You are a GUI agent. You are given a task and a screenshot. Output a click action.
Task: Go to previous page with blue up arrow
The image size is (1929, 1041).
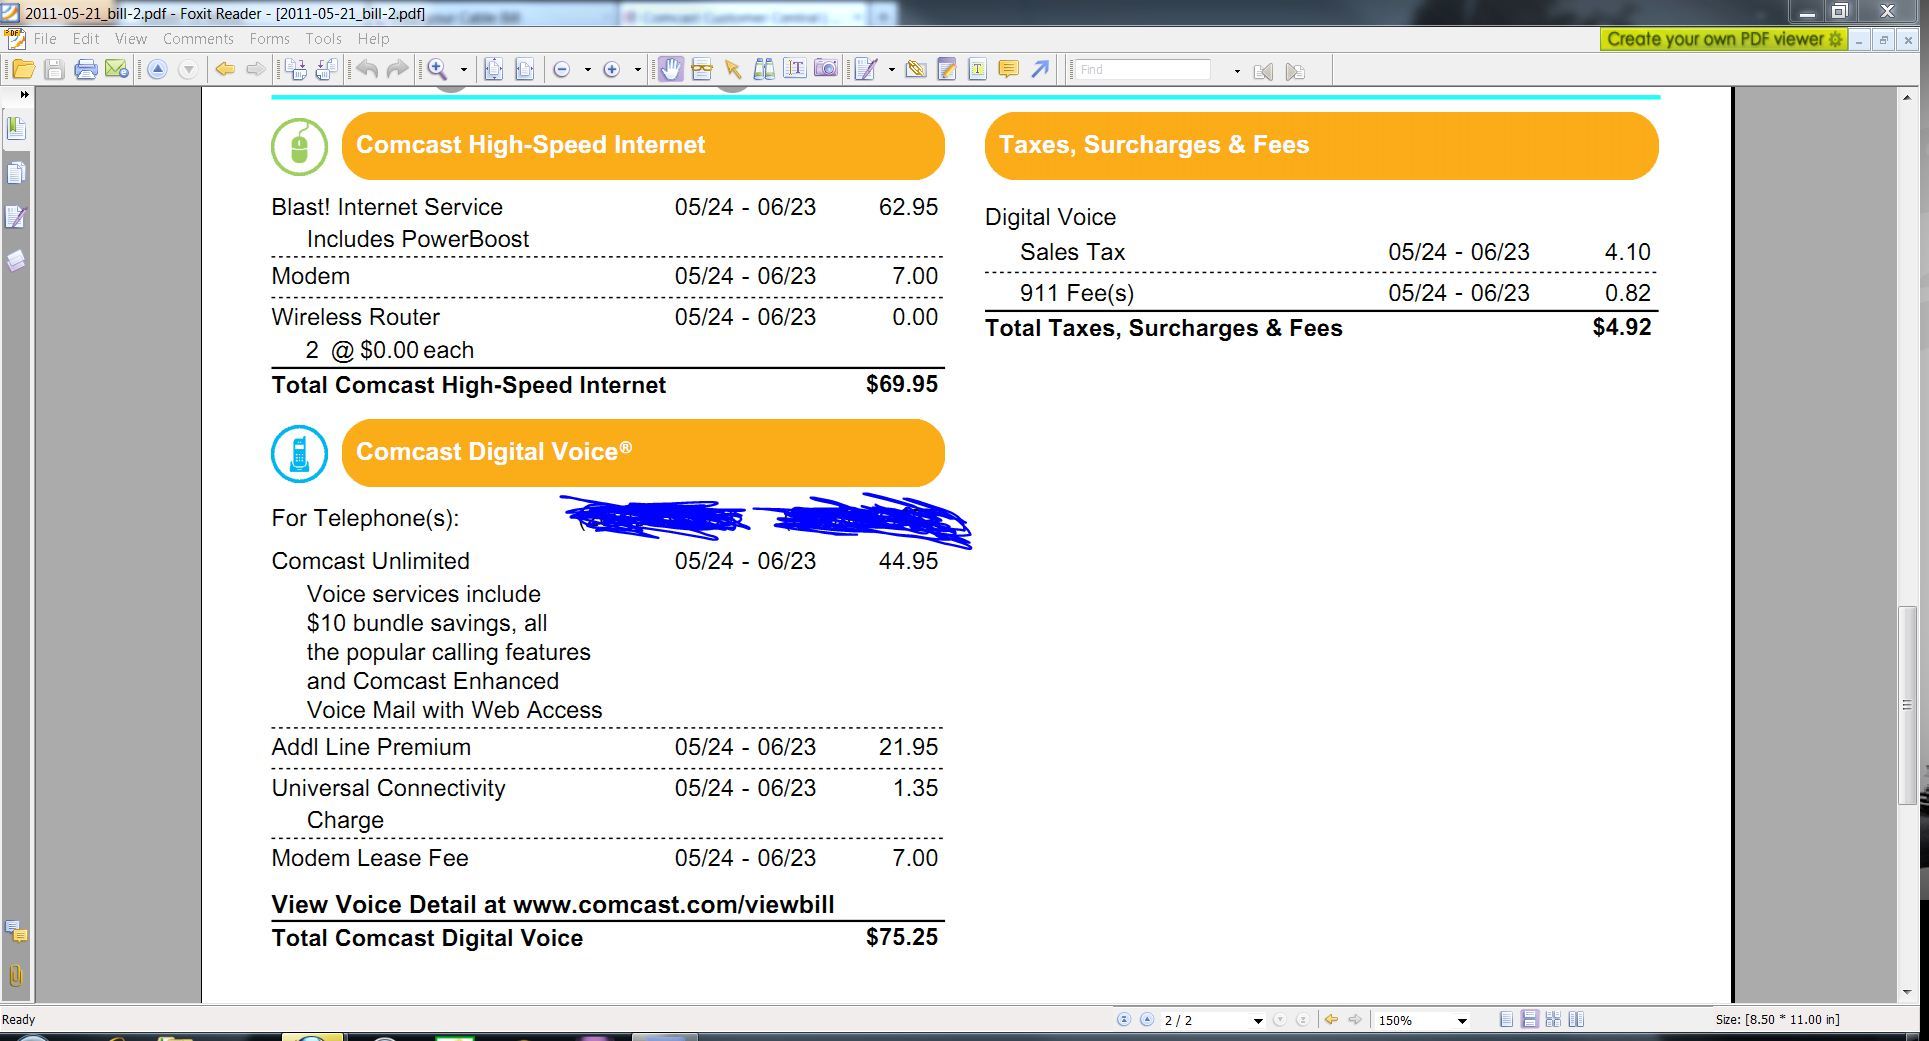(x=157, y=69)
